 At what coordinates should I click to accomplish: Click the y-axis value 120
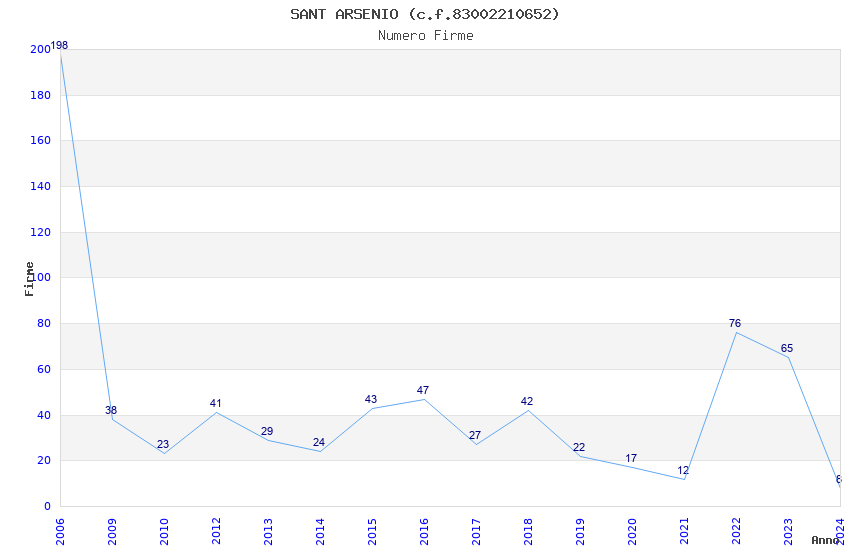coord(40,232)
